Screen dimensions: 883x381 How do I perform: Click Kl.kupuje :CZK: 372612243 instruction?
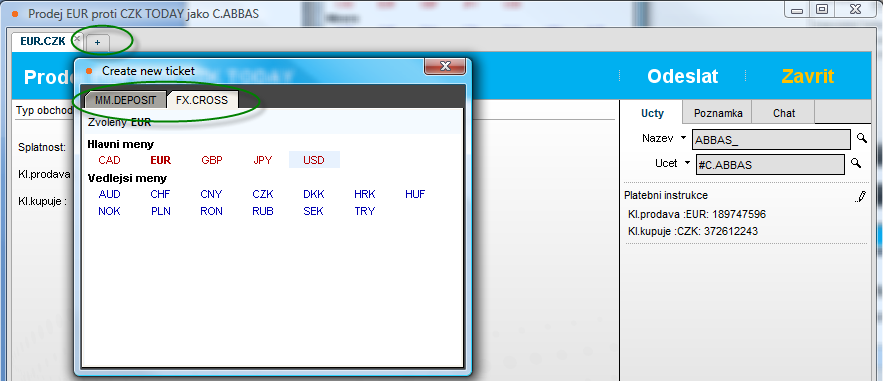[693, 231]
